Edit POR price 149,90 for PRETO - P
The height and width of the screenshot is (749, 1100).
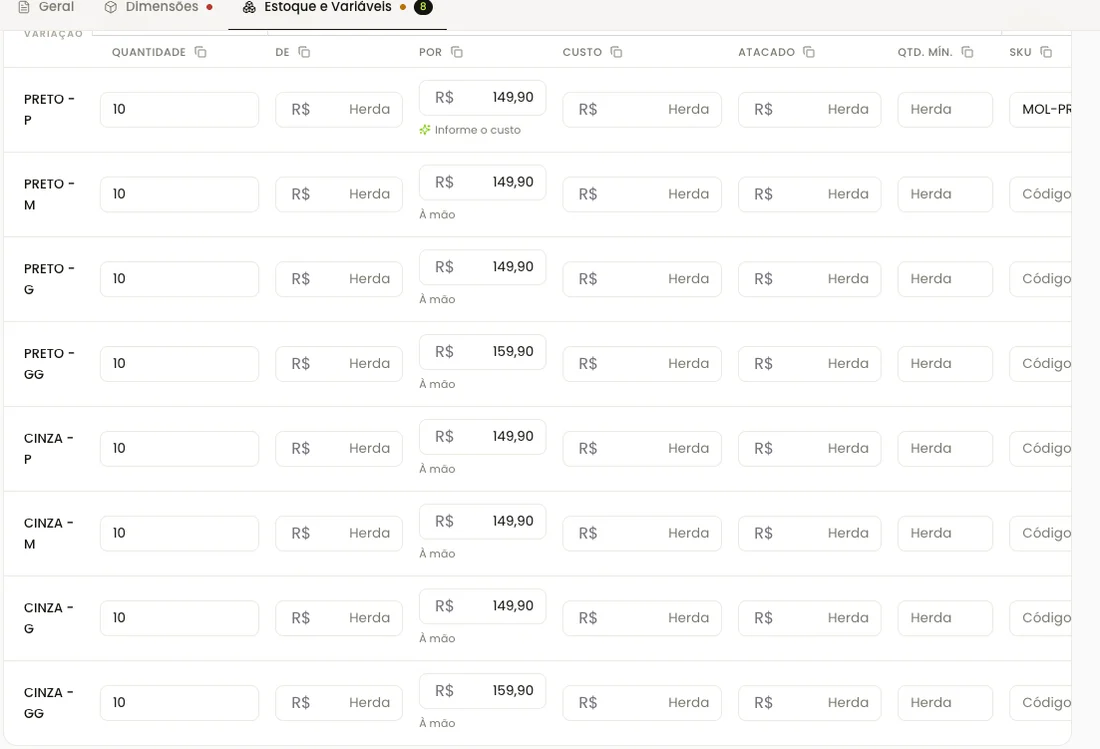tap(483, 97)
